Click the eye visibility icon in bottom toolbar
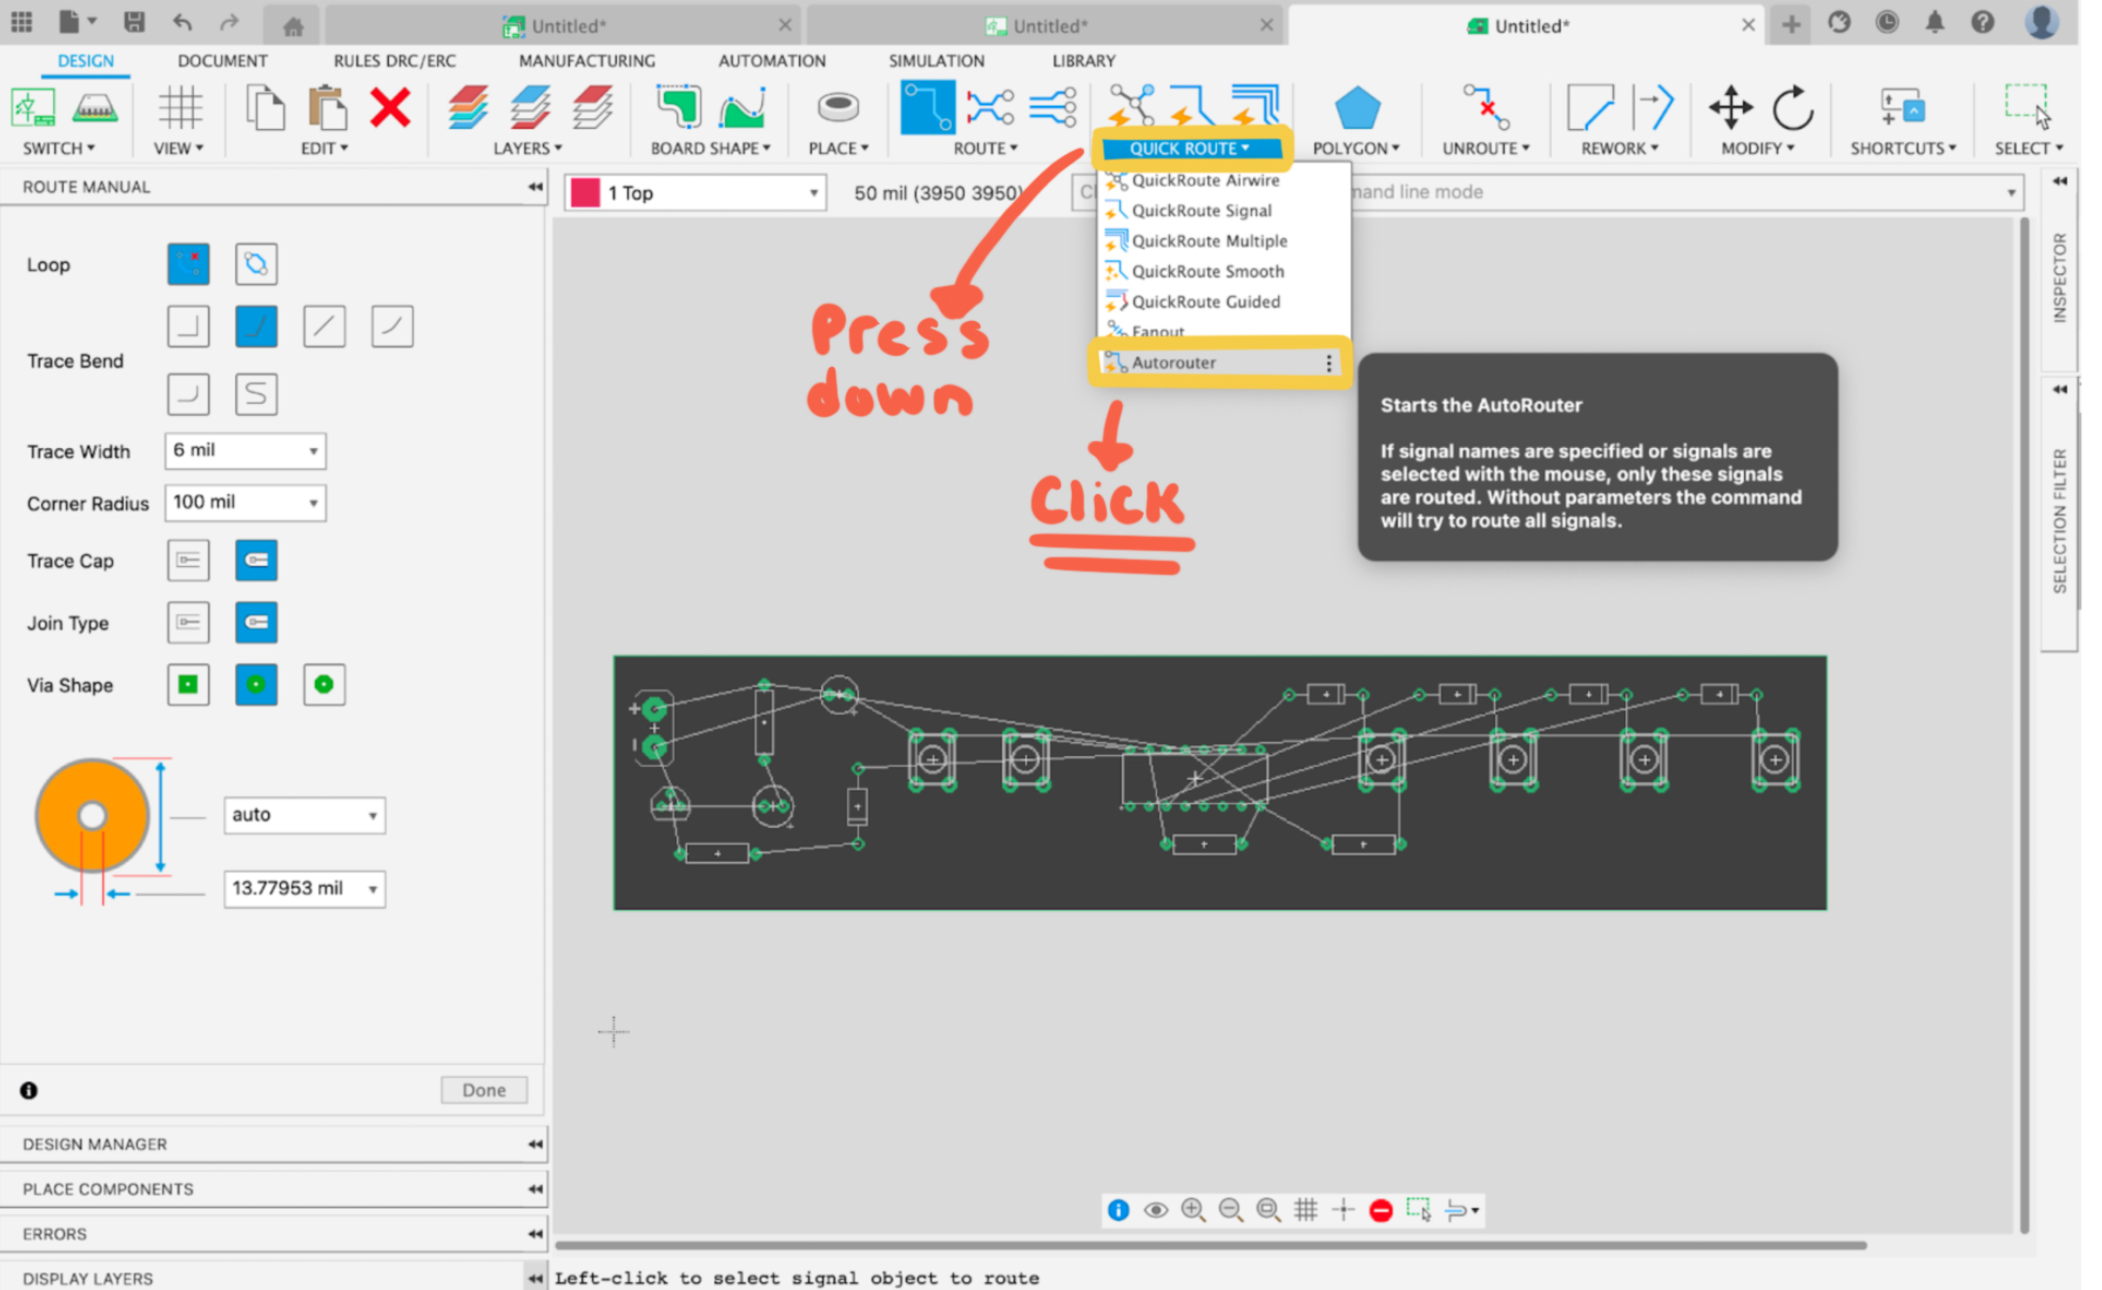 [x=1155, y=1210]
